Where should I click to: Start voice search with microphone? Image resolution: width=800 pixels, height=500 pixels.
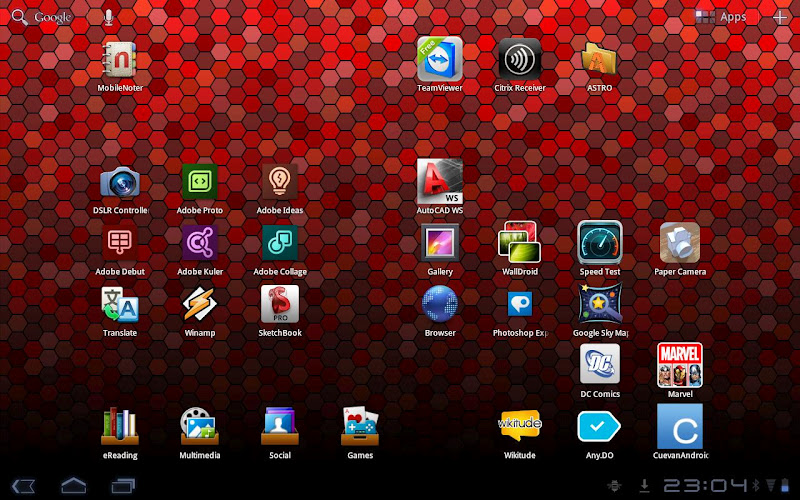tap(108, 17)
